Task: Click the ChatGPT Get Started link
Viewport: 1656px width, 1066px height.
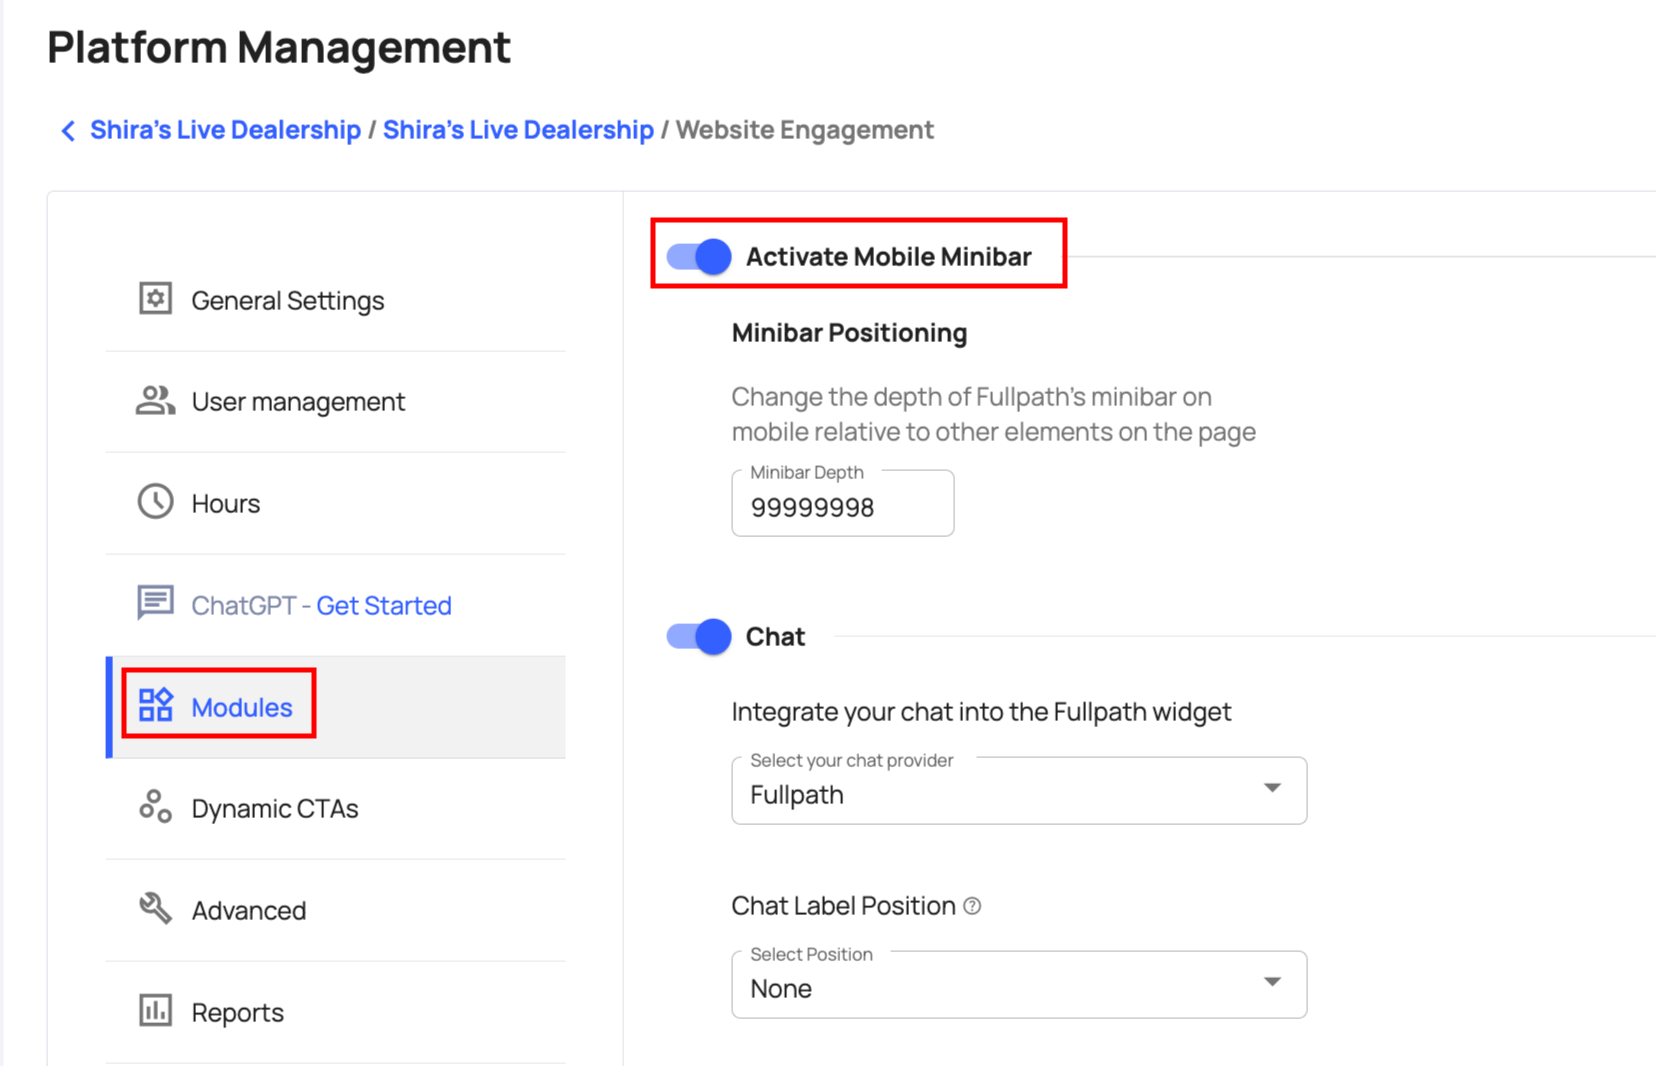Action: point(384,606)
